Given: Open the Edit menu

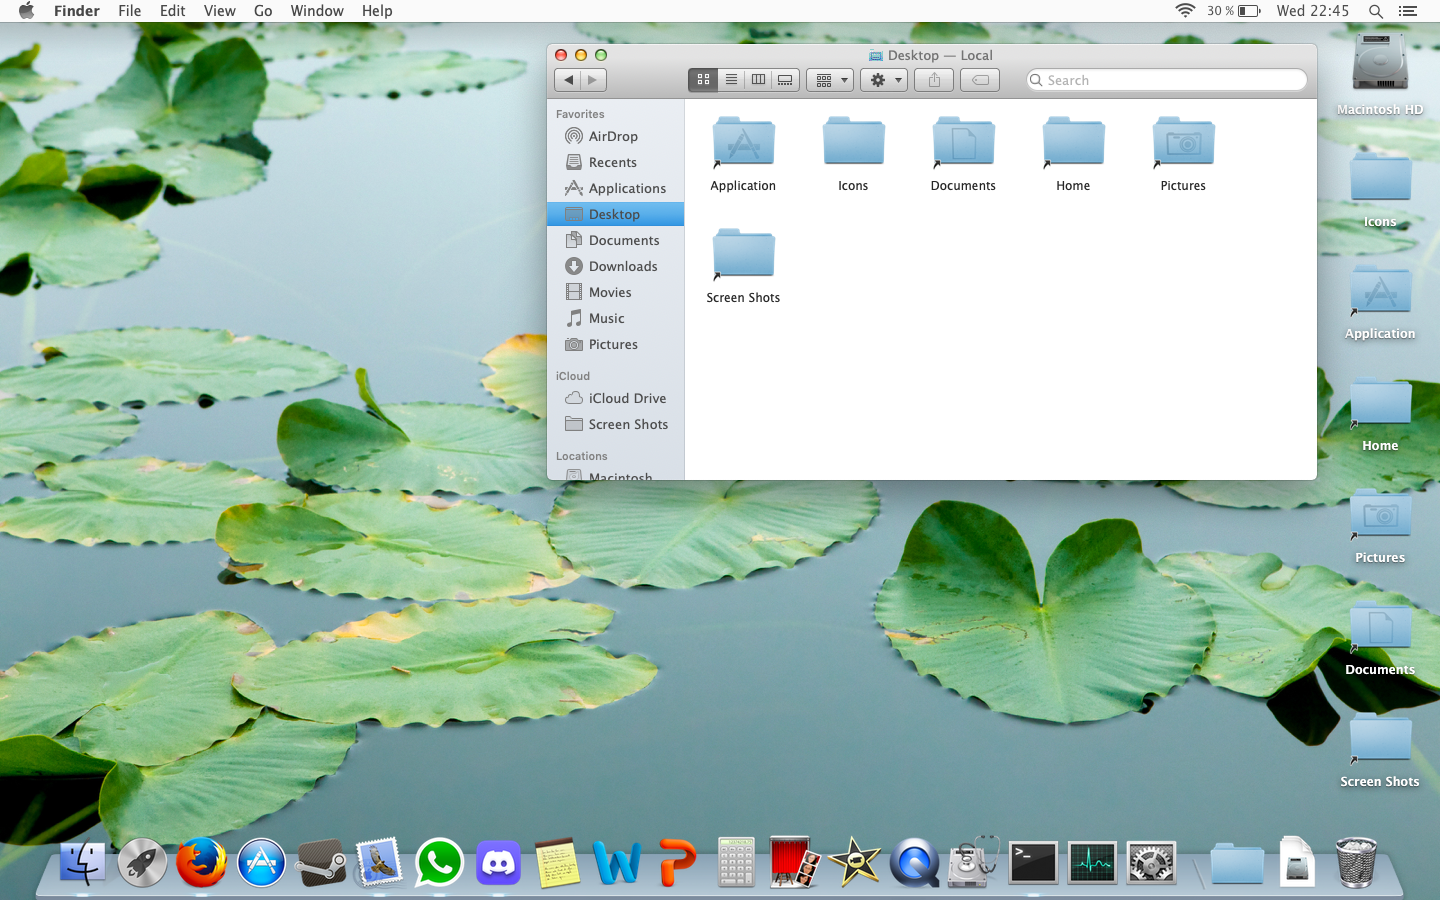Looking at the screenshot, I should coord(173,11).
